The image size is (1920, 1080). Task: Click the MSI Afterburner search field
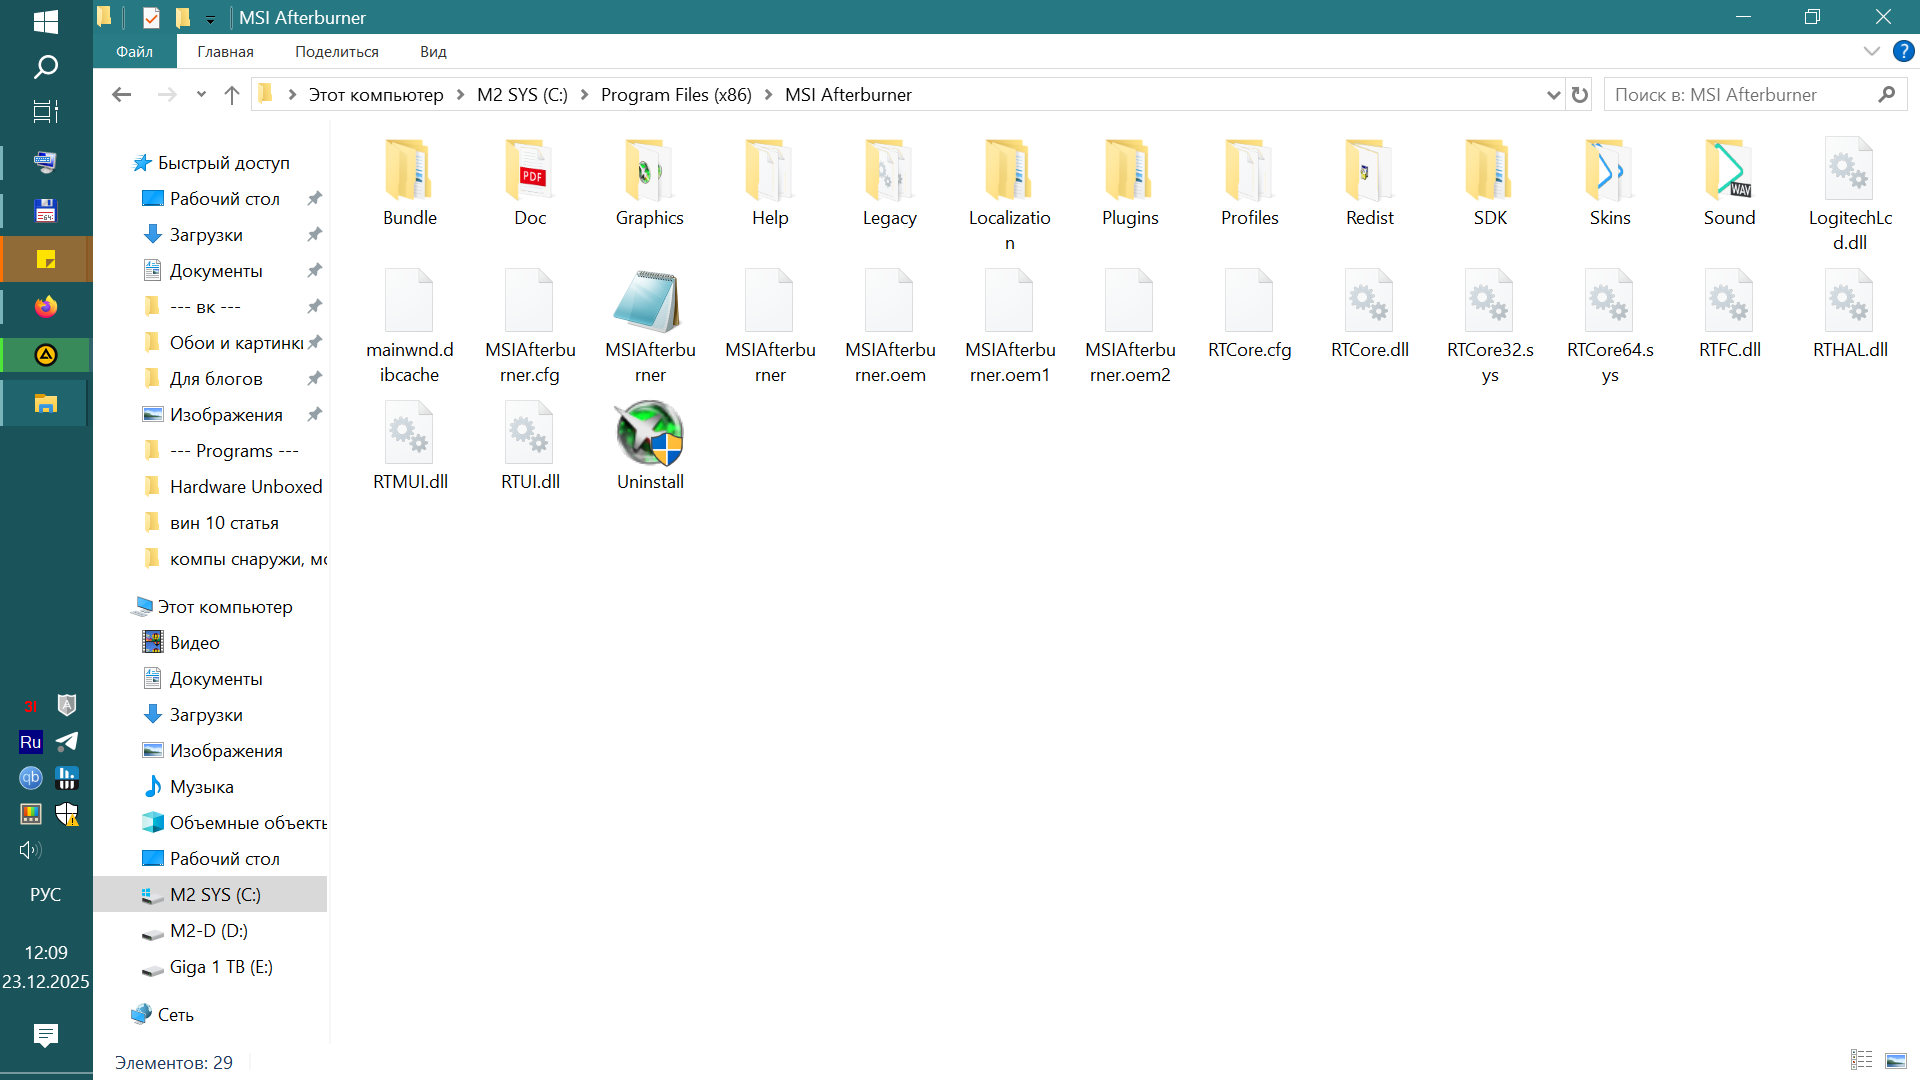(x=1740, y=95)
